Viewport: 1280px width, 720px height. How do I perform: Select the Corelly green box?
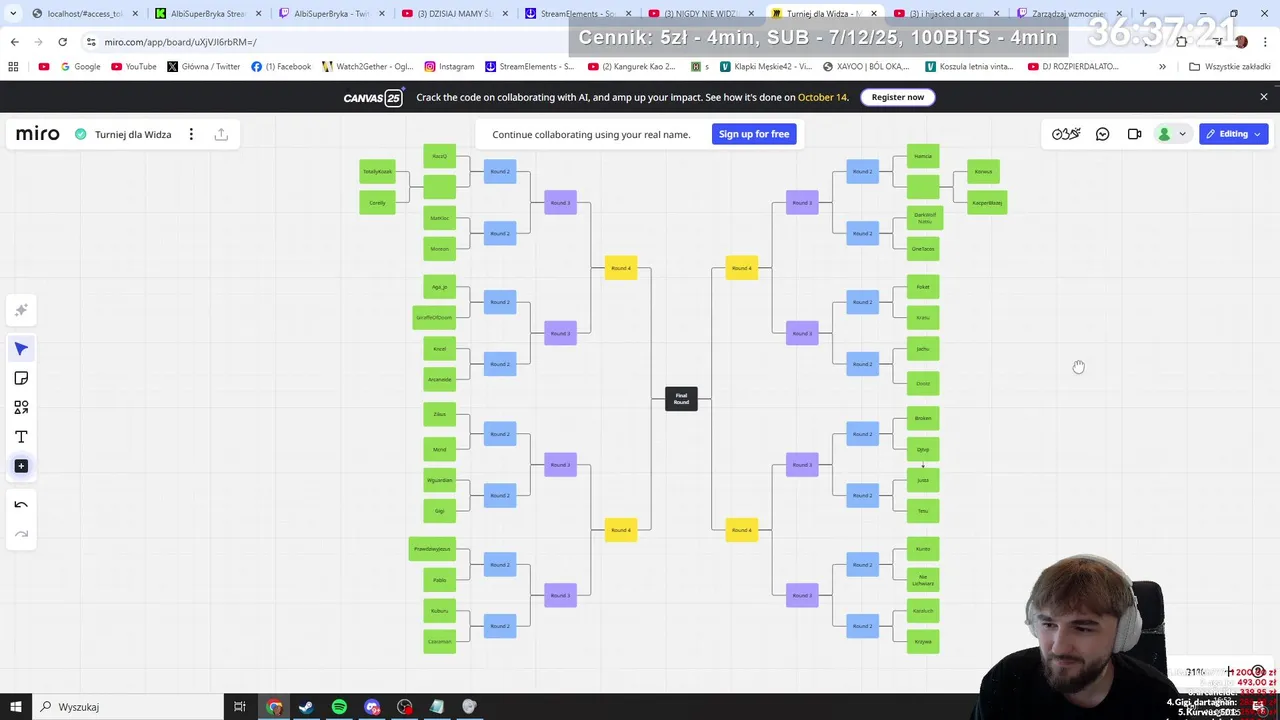377,203
